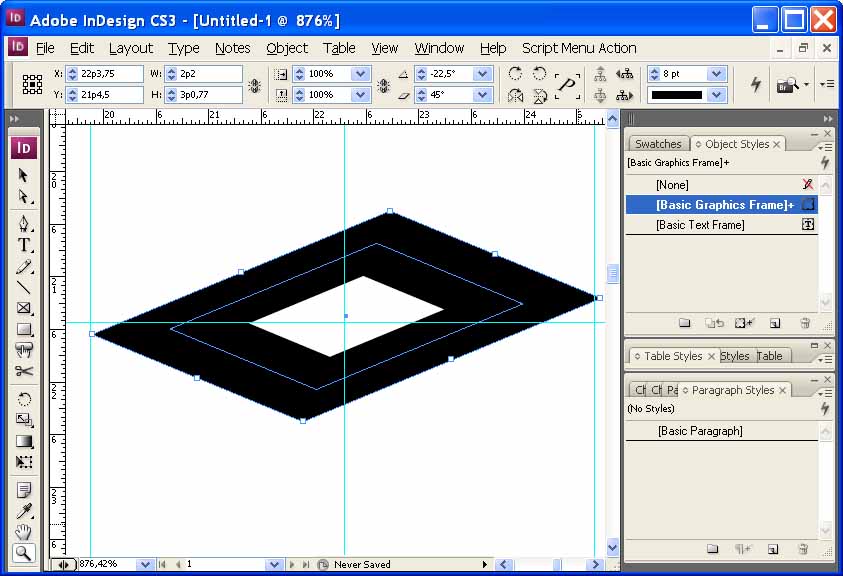
Task: Click the vertical scrollbar thumb
Action: [612, 273]
